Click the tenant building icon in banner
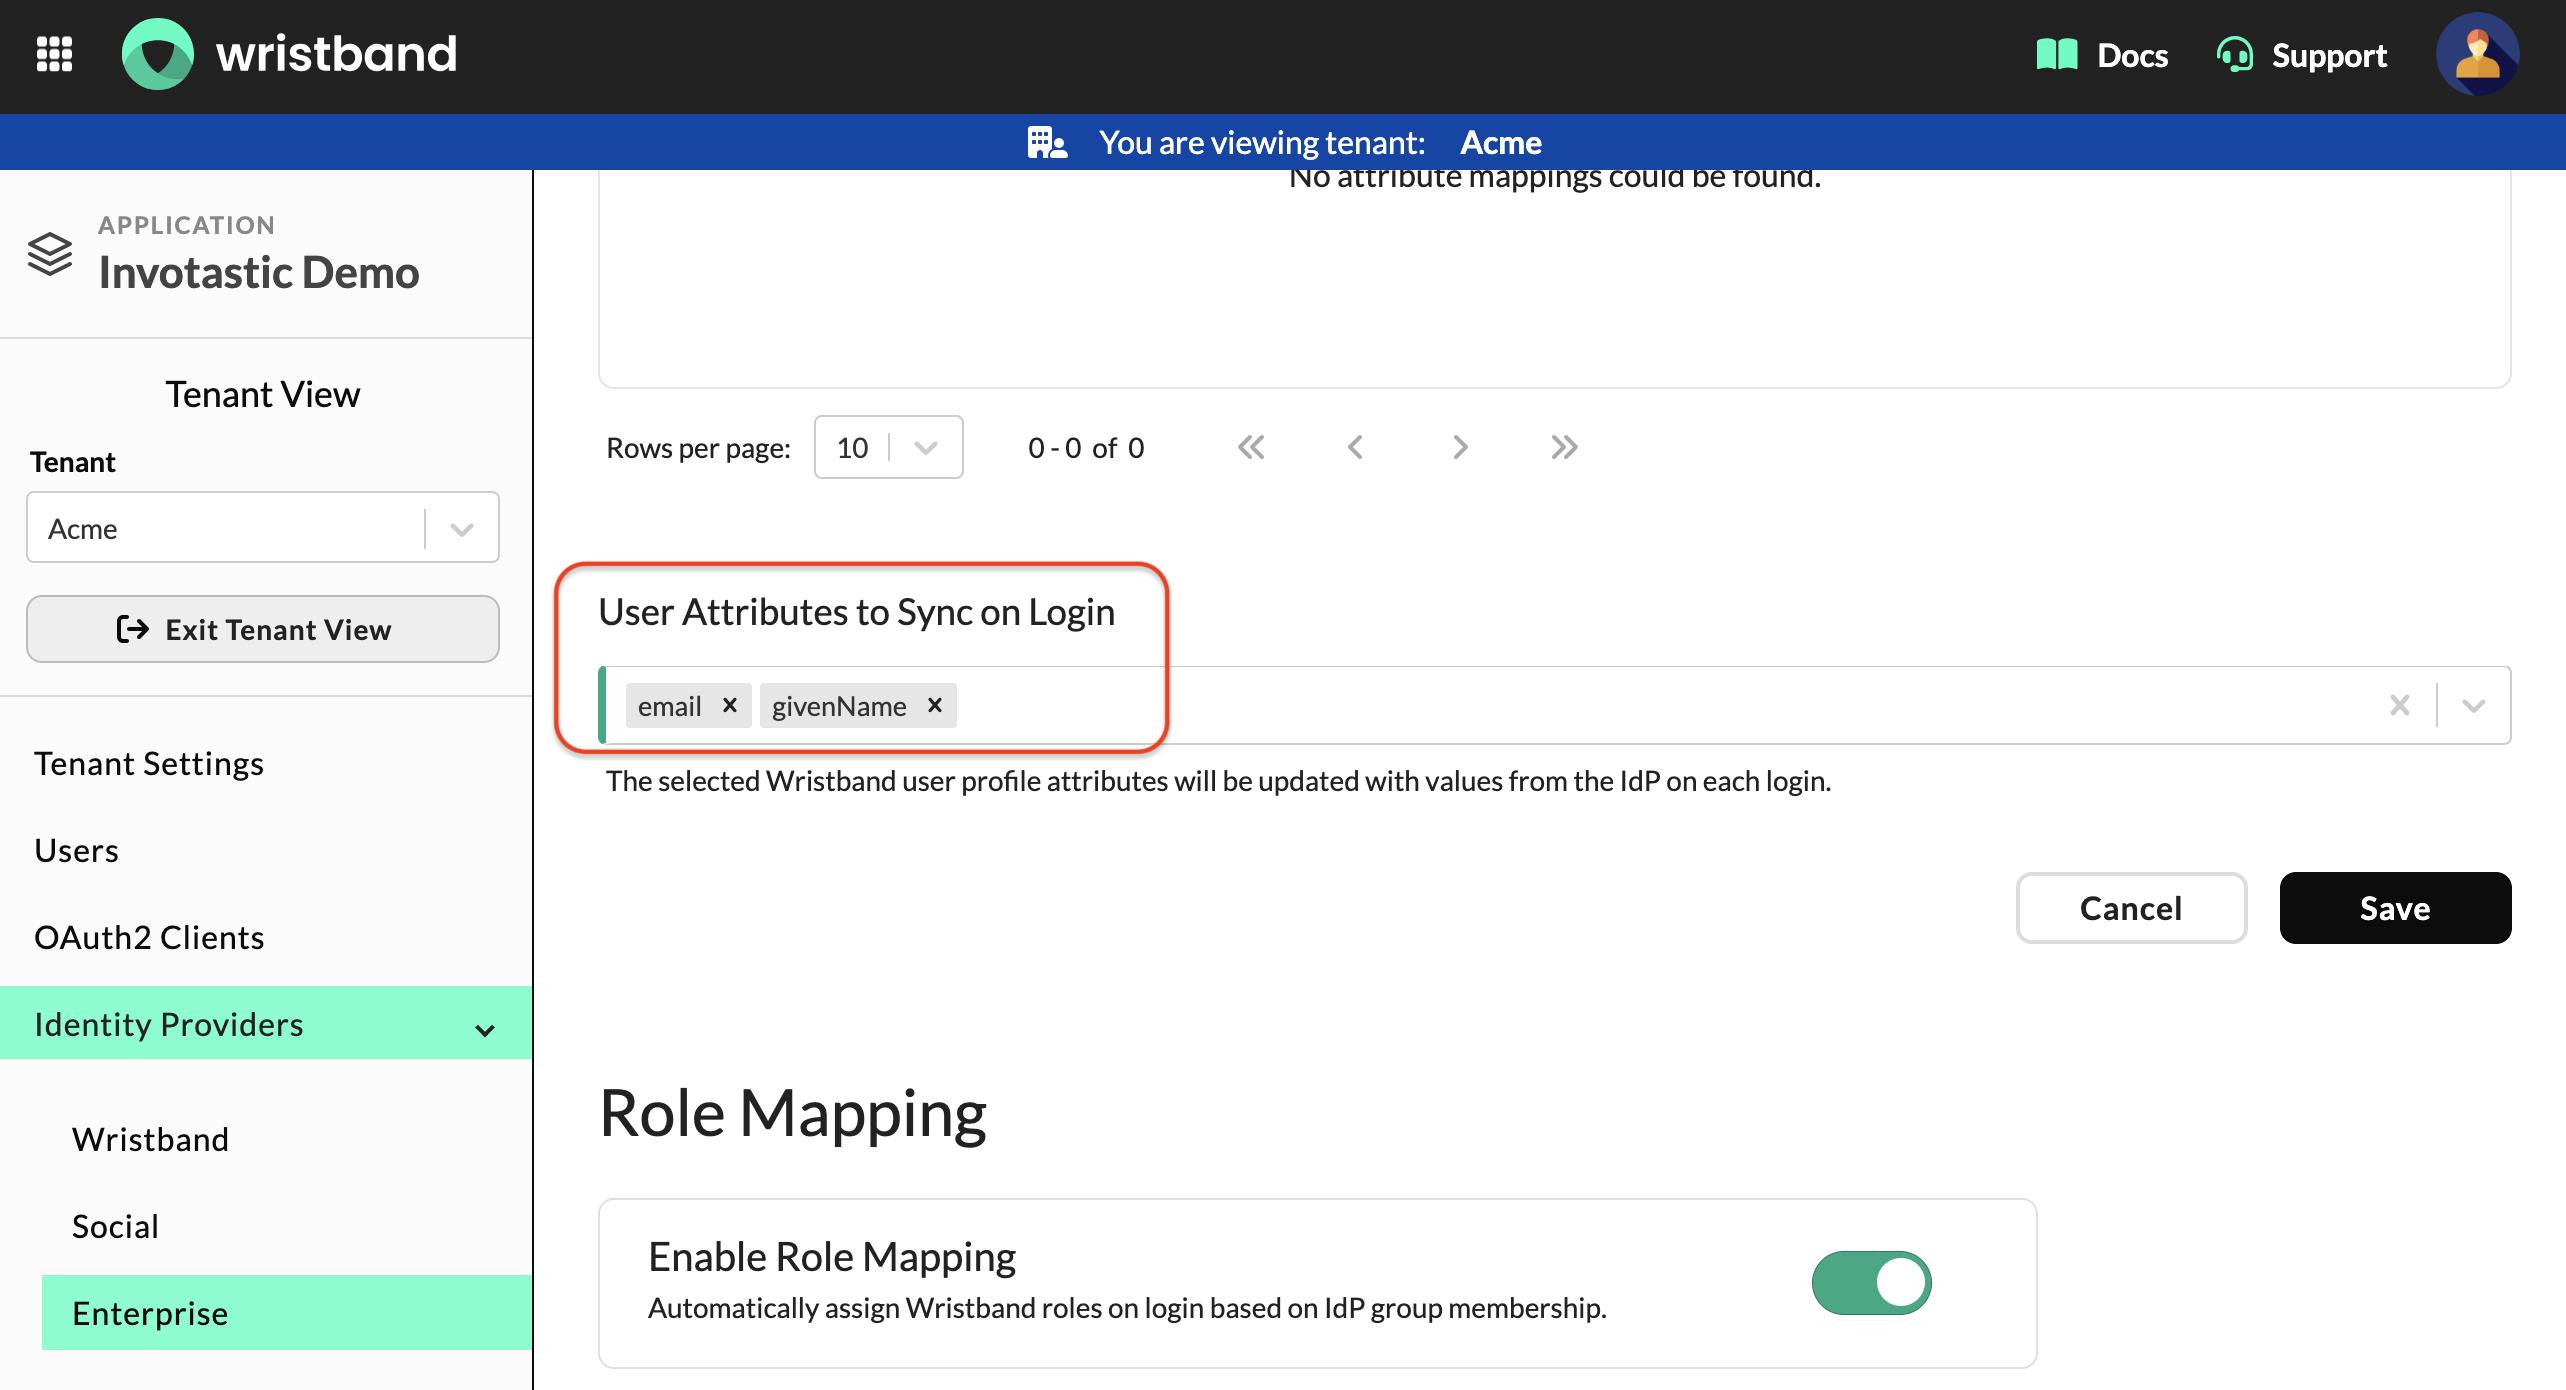This screenshot has height=1390, width=2566. coord(1047,142)
